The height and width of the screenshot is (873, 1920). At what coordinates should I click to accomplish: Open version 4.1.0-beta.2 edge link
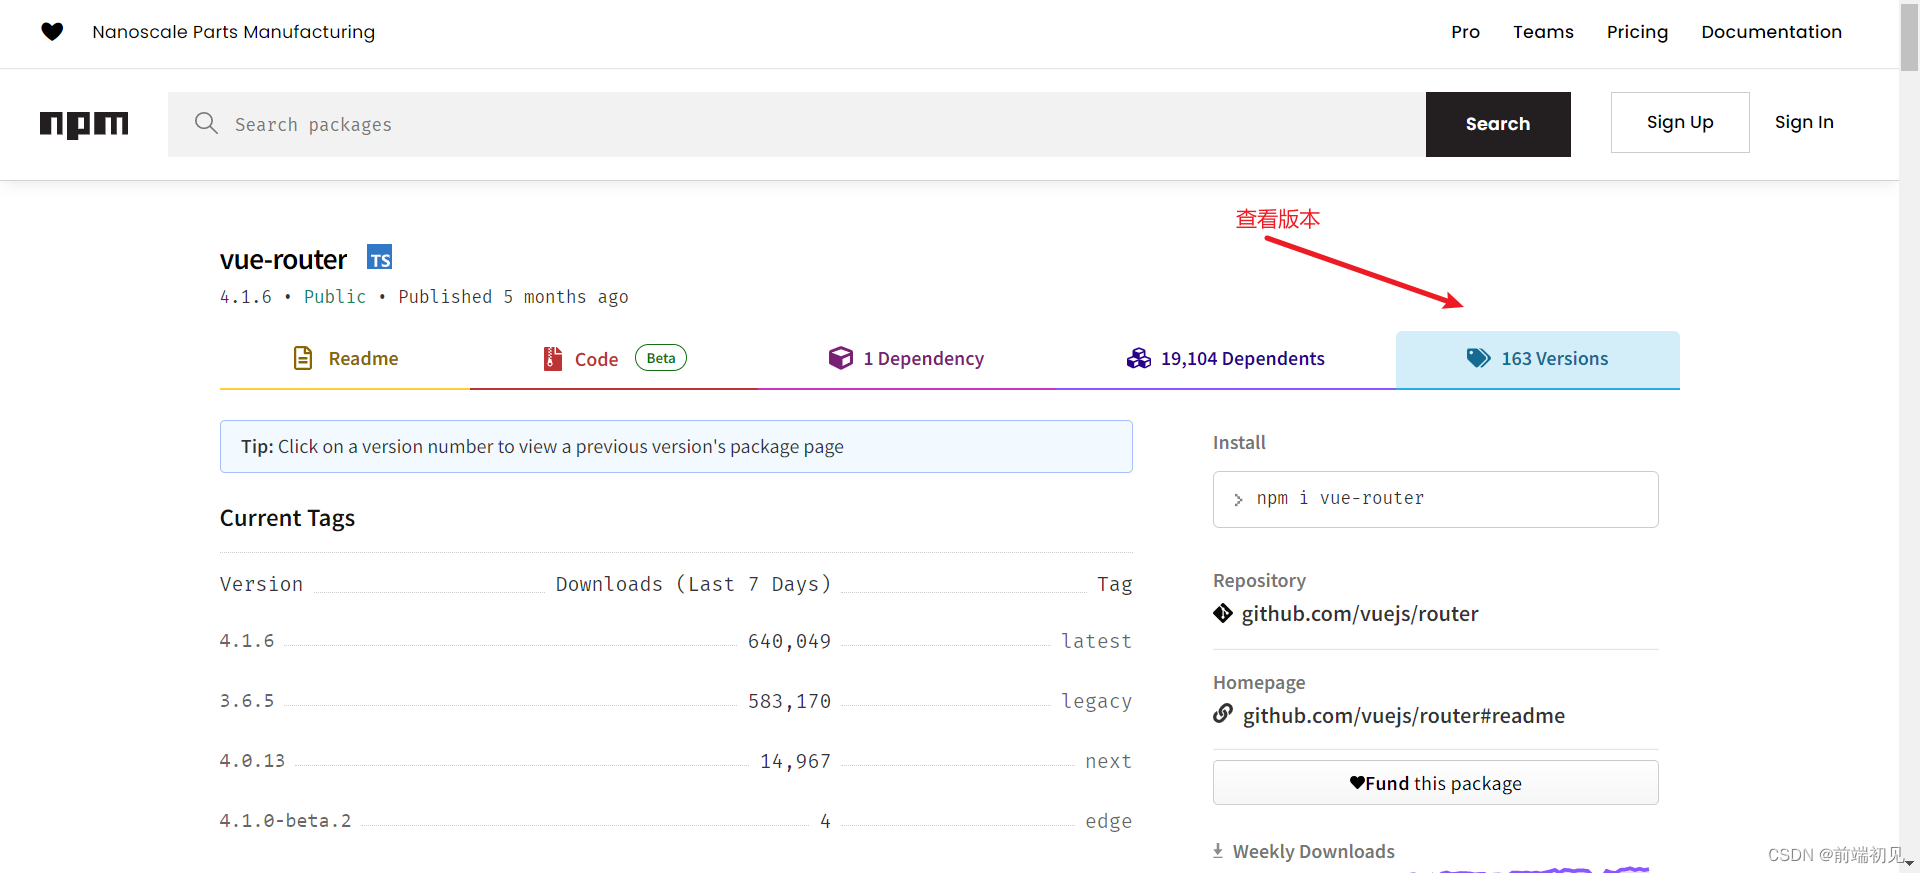click(286, 821)
